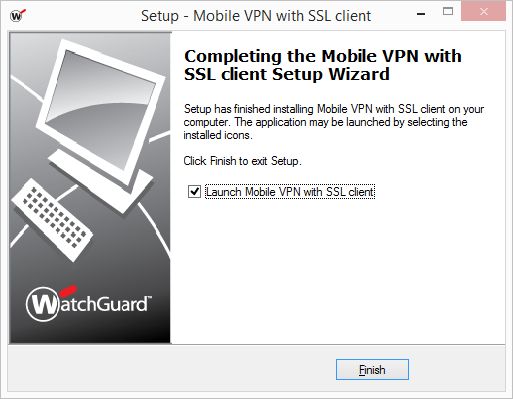Click the 'Setup has finished installing' paragraph
The width and height of the screenshot is (513, 399).
333,122
